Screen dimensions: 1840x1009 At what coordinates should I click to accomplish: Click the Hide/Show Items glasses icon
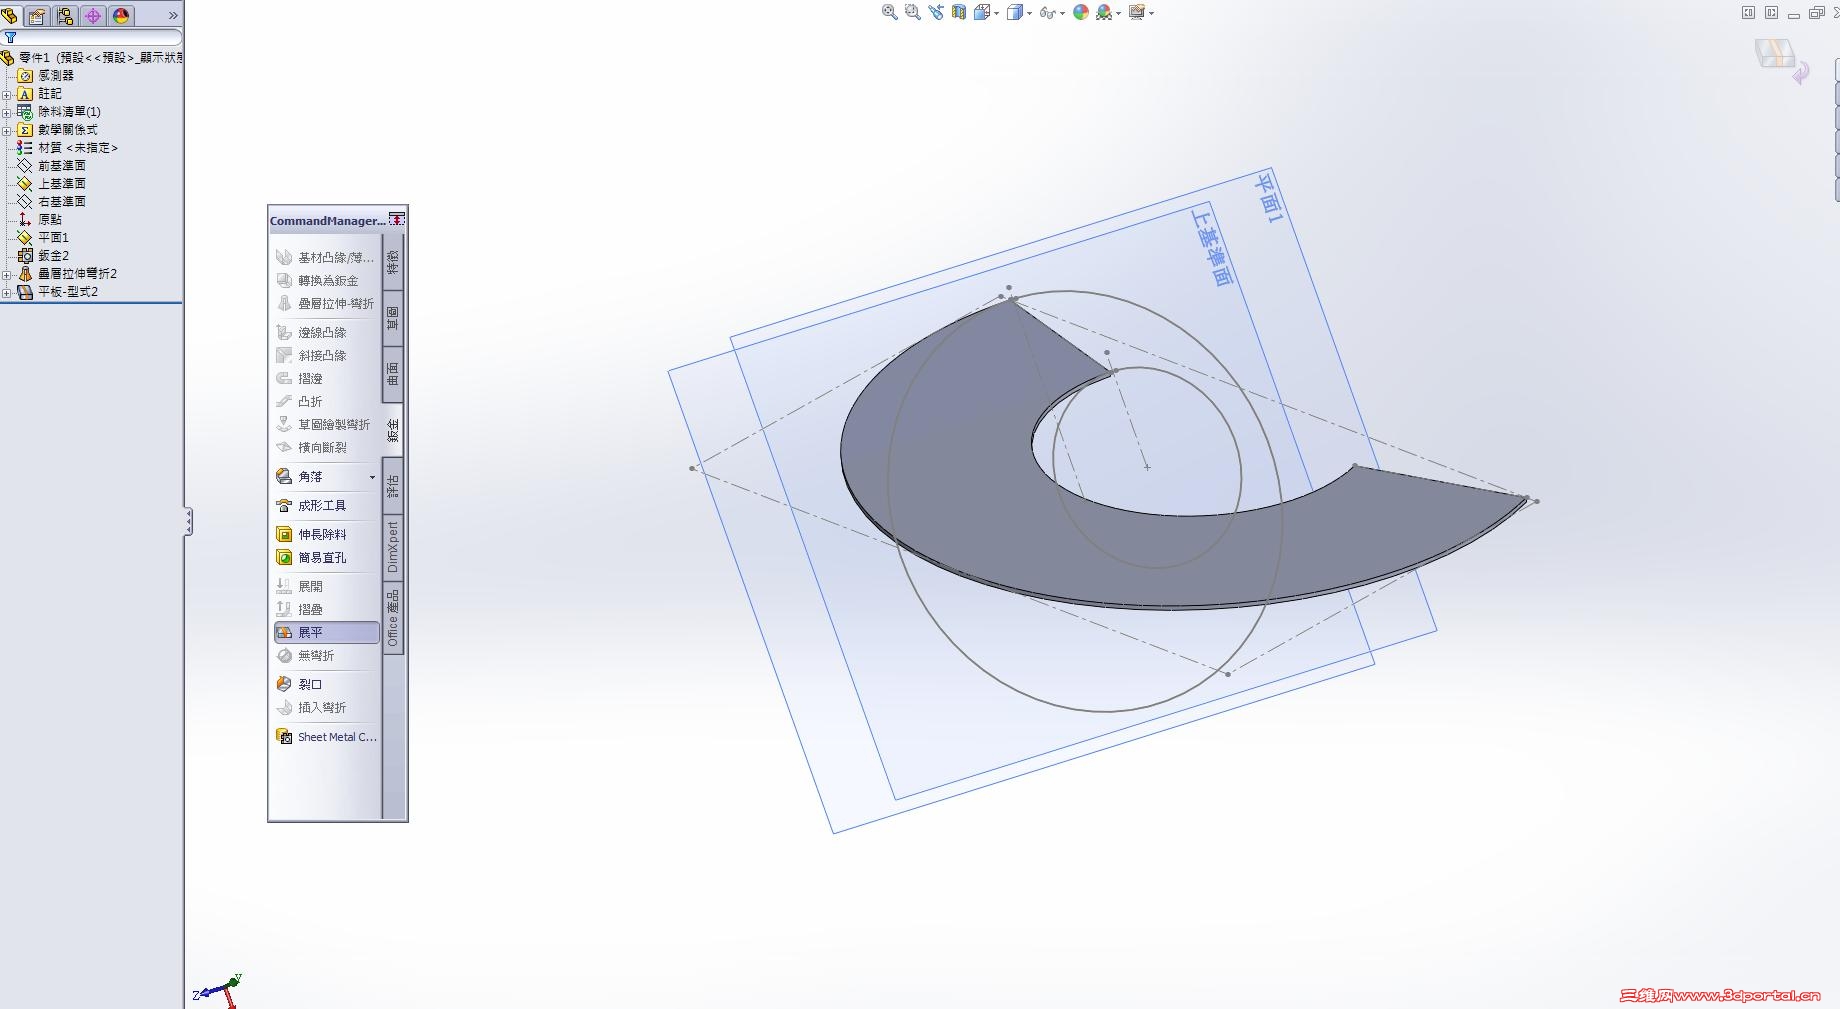(1046, 13)
